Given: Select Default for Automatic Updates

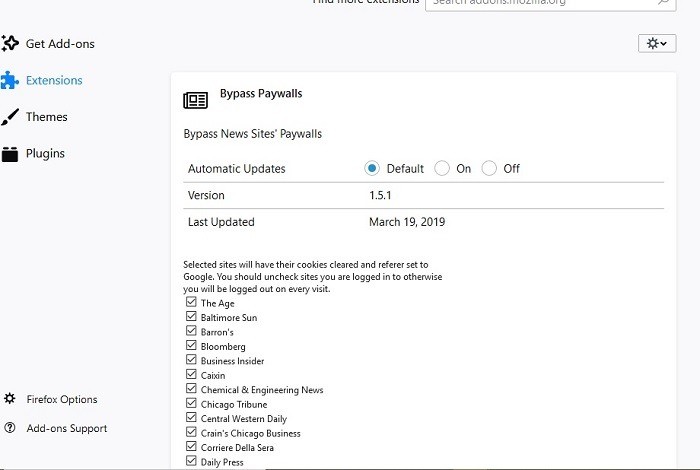Looking at the screenshot, I should 371,168.
